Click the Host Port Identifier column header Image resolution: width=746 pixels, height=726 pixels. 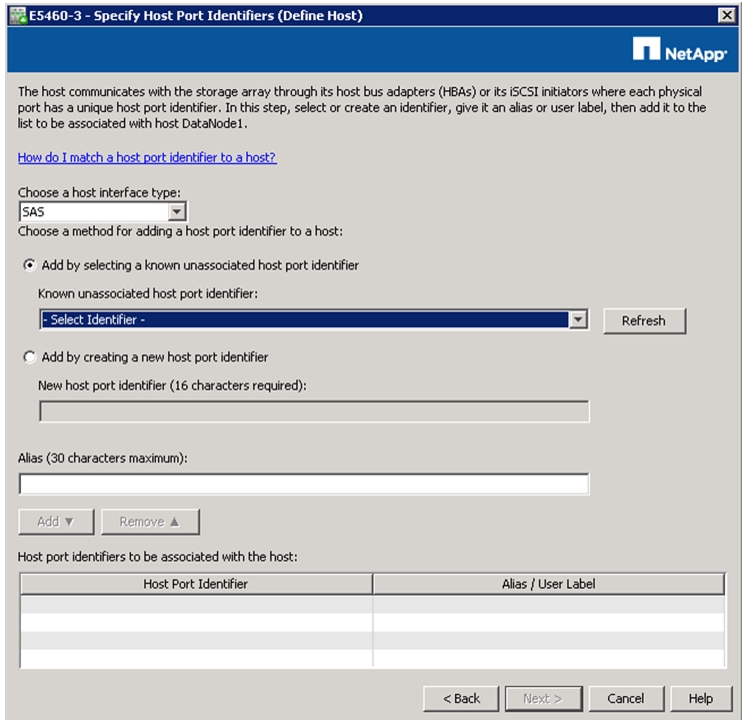click(x=196, y=584)
